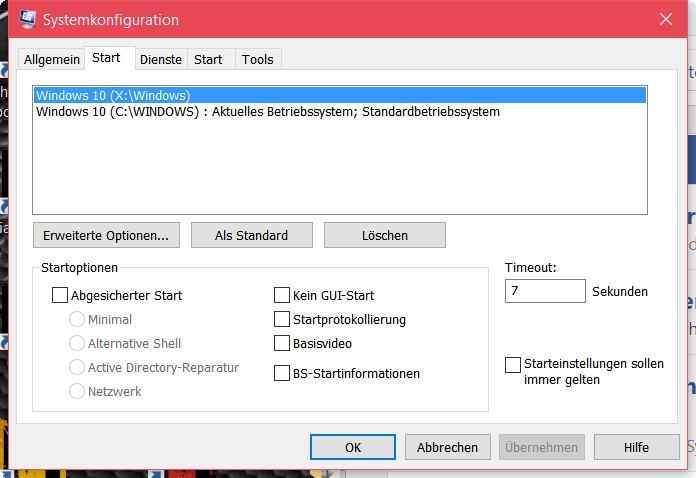Click the Timeout seconds input field

(545, 291)
